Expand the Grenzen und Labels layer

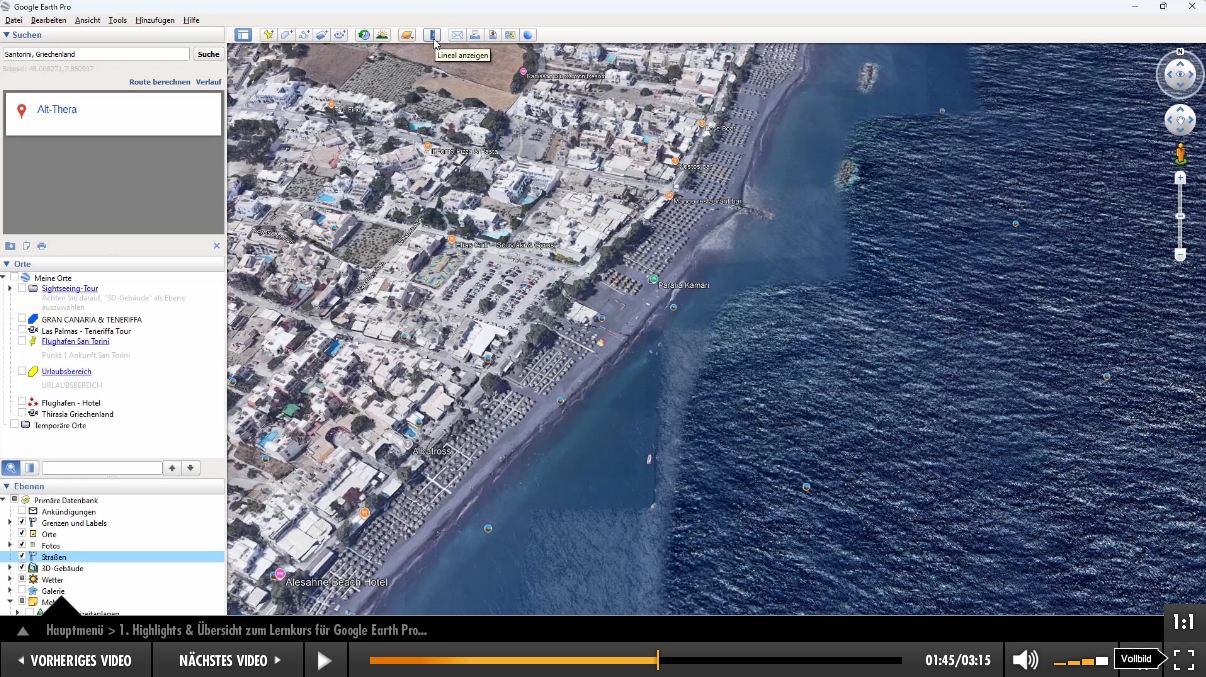[x=10, y=523]
